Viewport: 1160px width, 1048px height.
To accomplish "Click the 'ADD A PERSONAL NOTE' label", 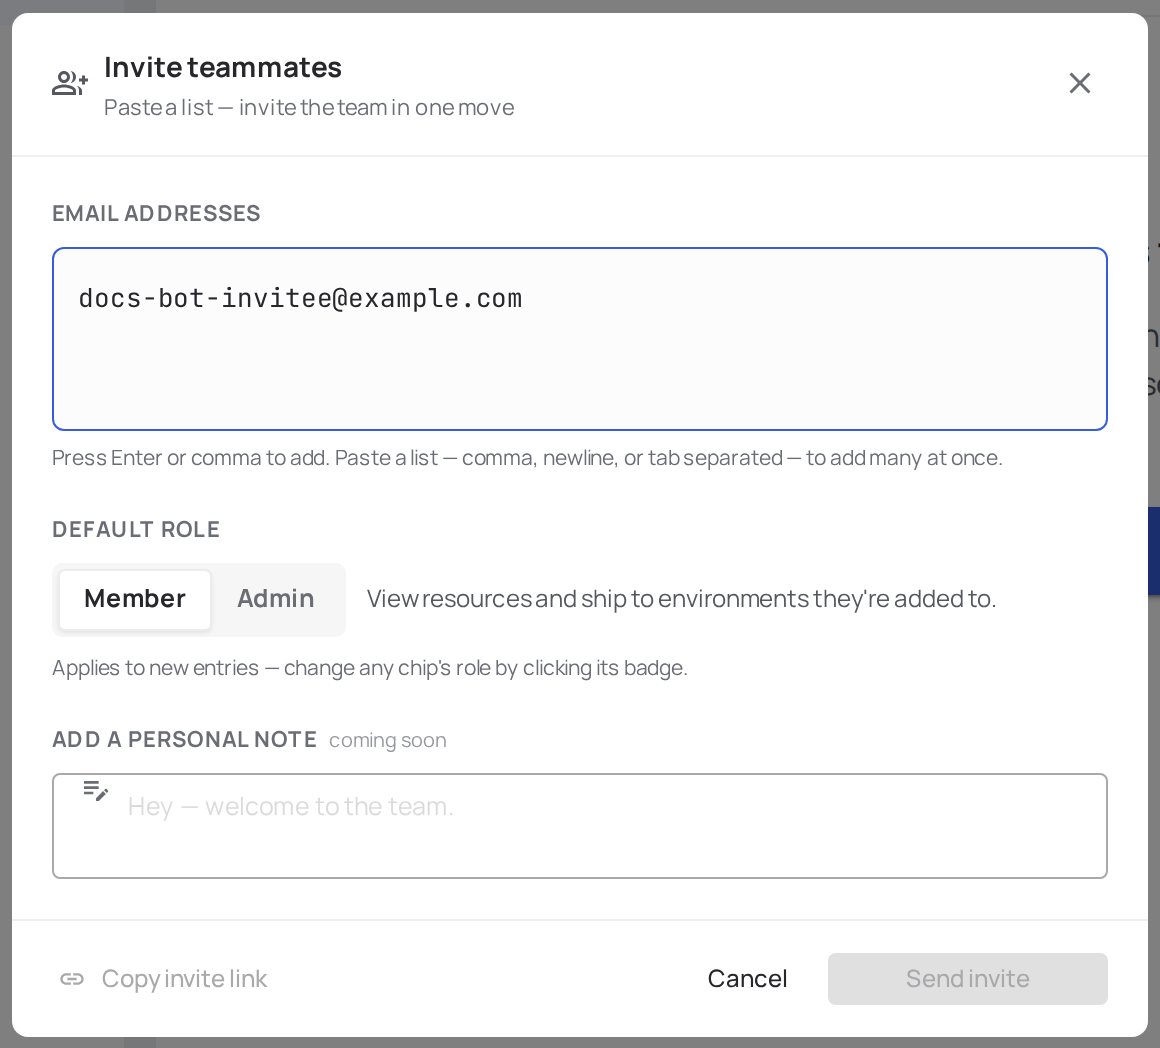I will 184,740.
